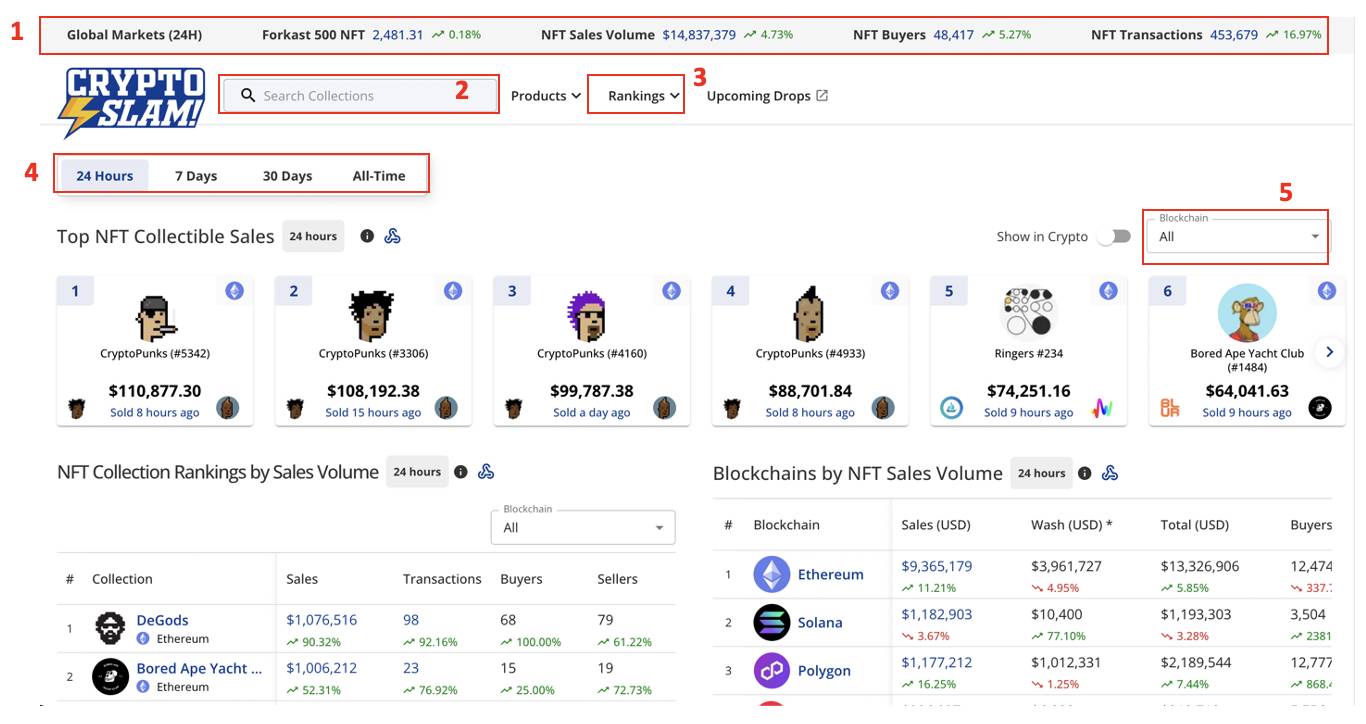1366x724 pixels.
Task: Click the Ethereum badge on Ringers #234 card
Action: pyautogui.click(x=1108, y=291)
